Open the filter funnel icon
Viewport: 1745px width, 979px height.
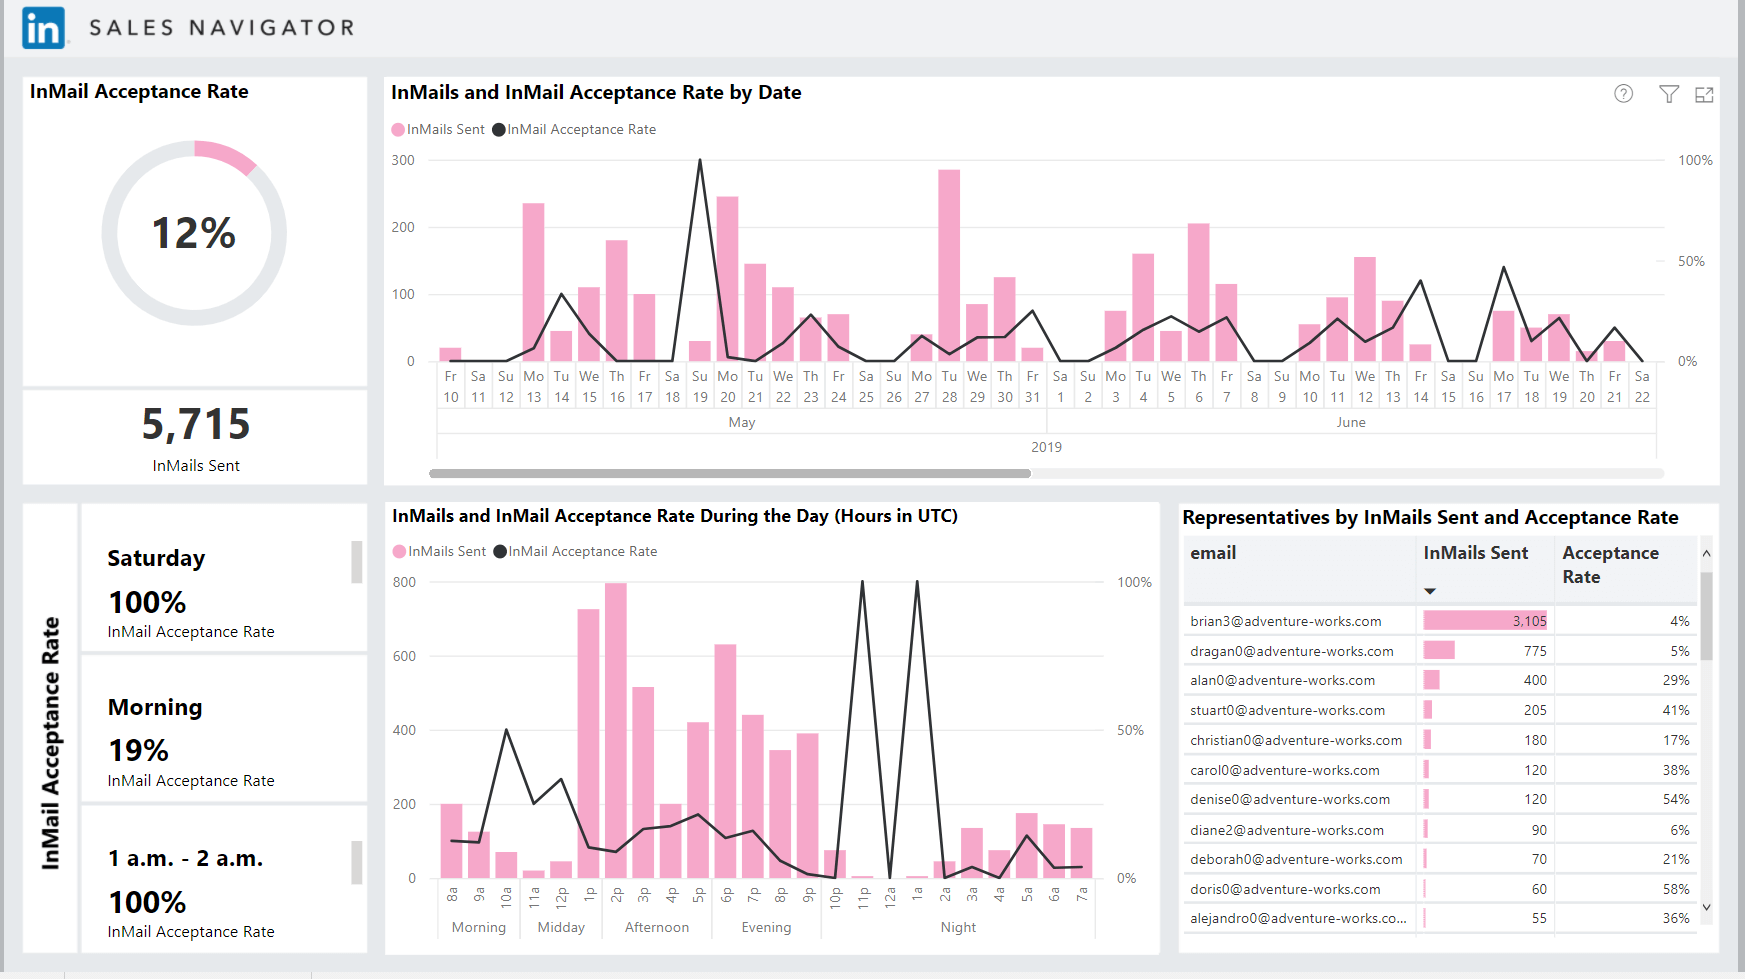pos(1669,94)
